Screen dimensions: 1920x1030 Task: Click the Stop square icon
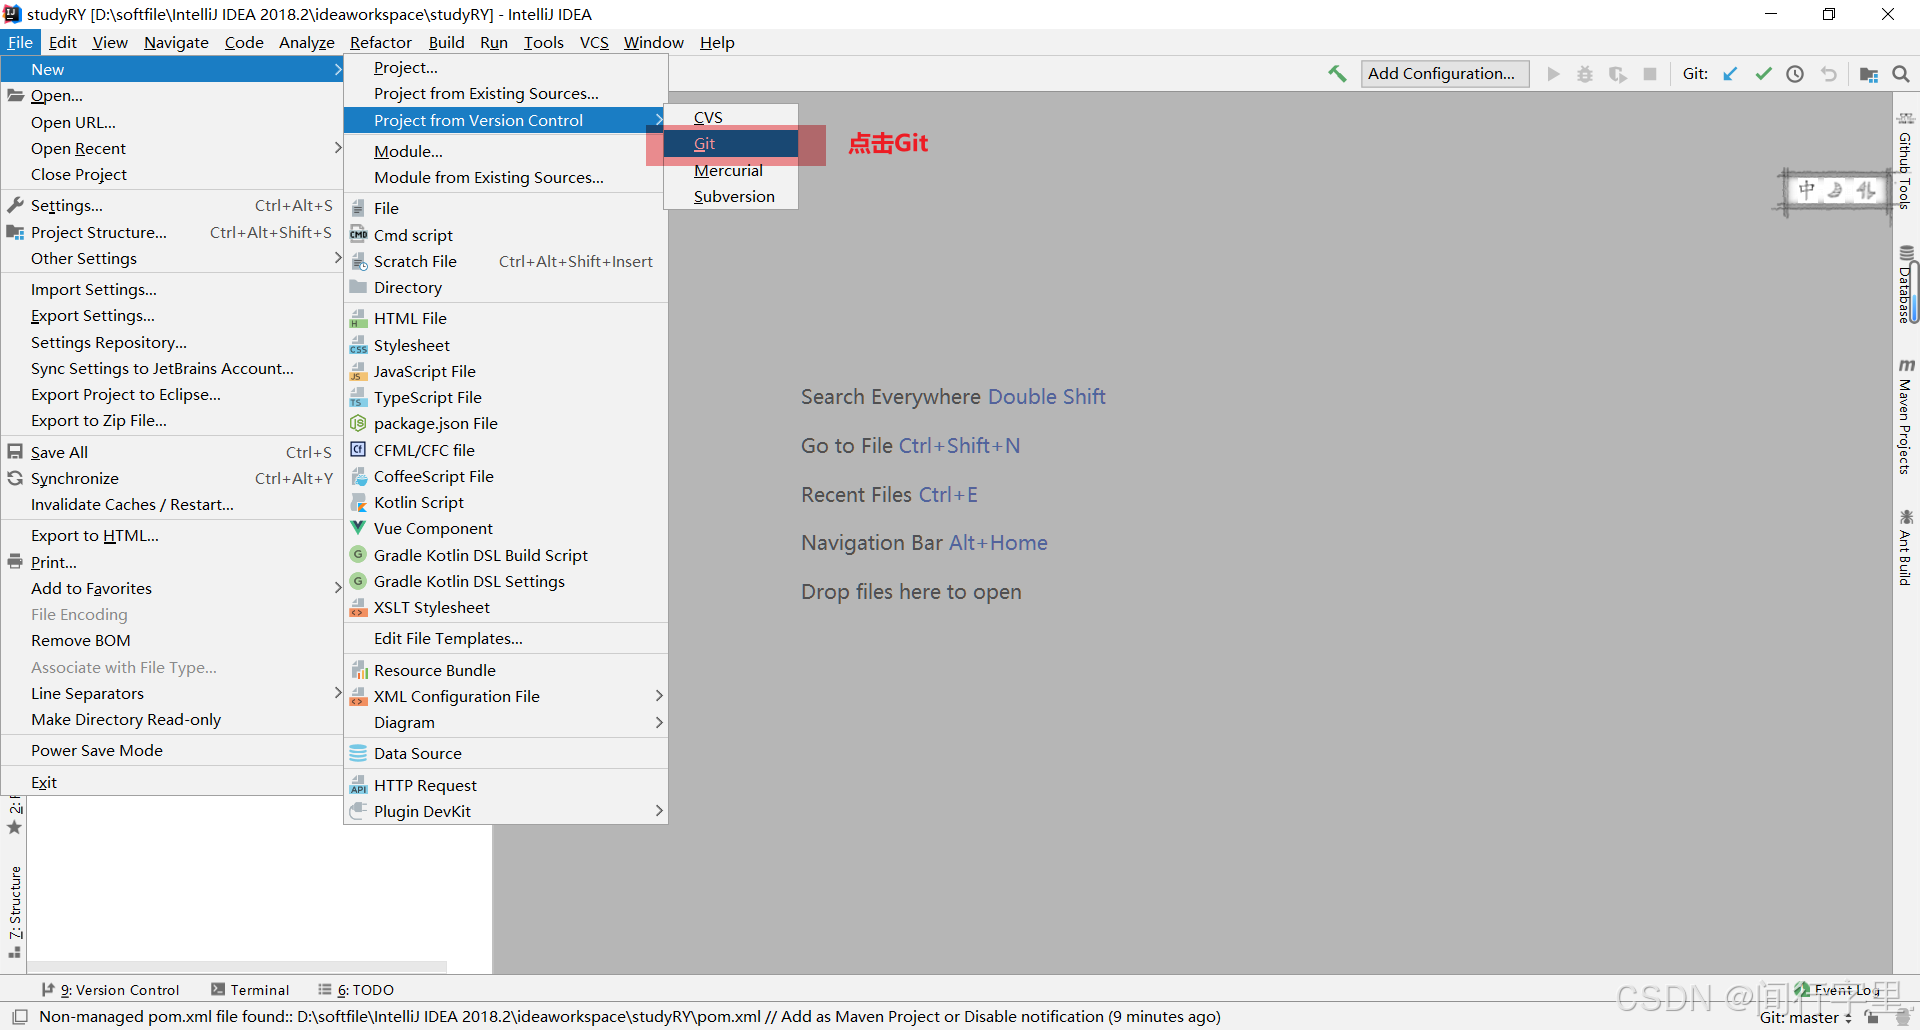click(1650, 74)
